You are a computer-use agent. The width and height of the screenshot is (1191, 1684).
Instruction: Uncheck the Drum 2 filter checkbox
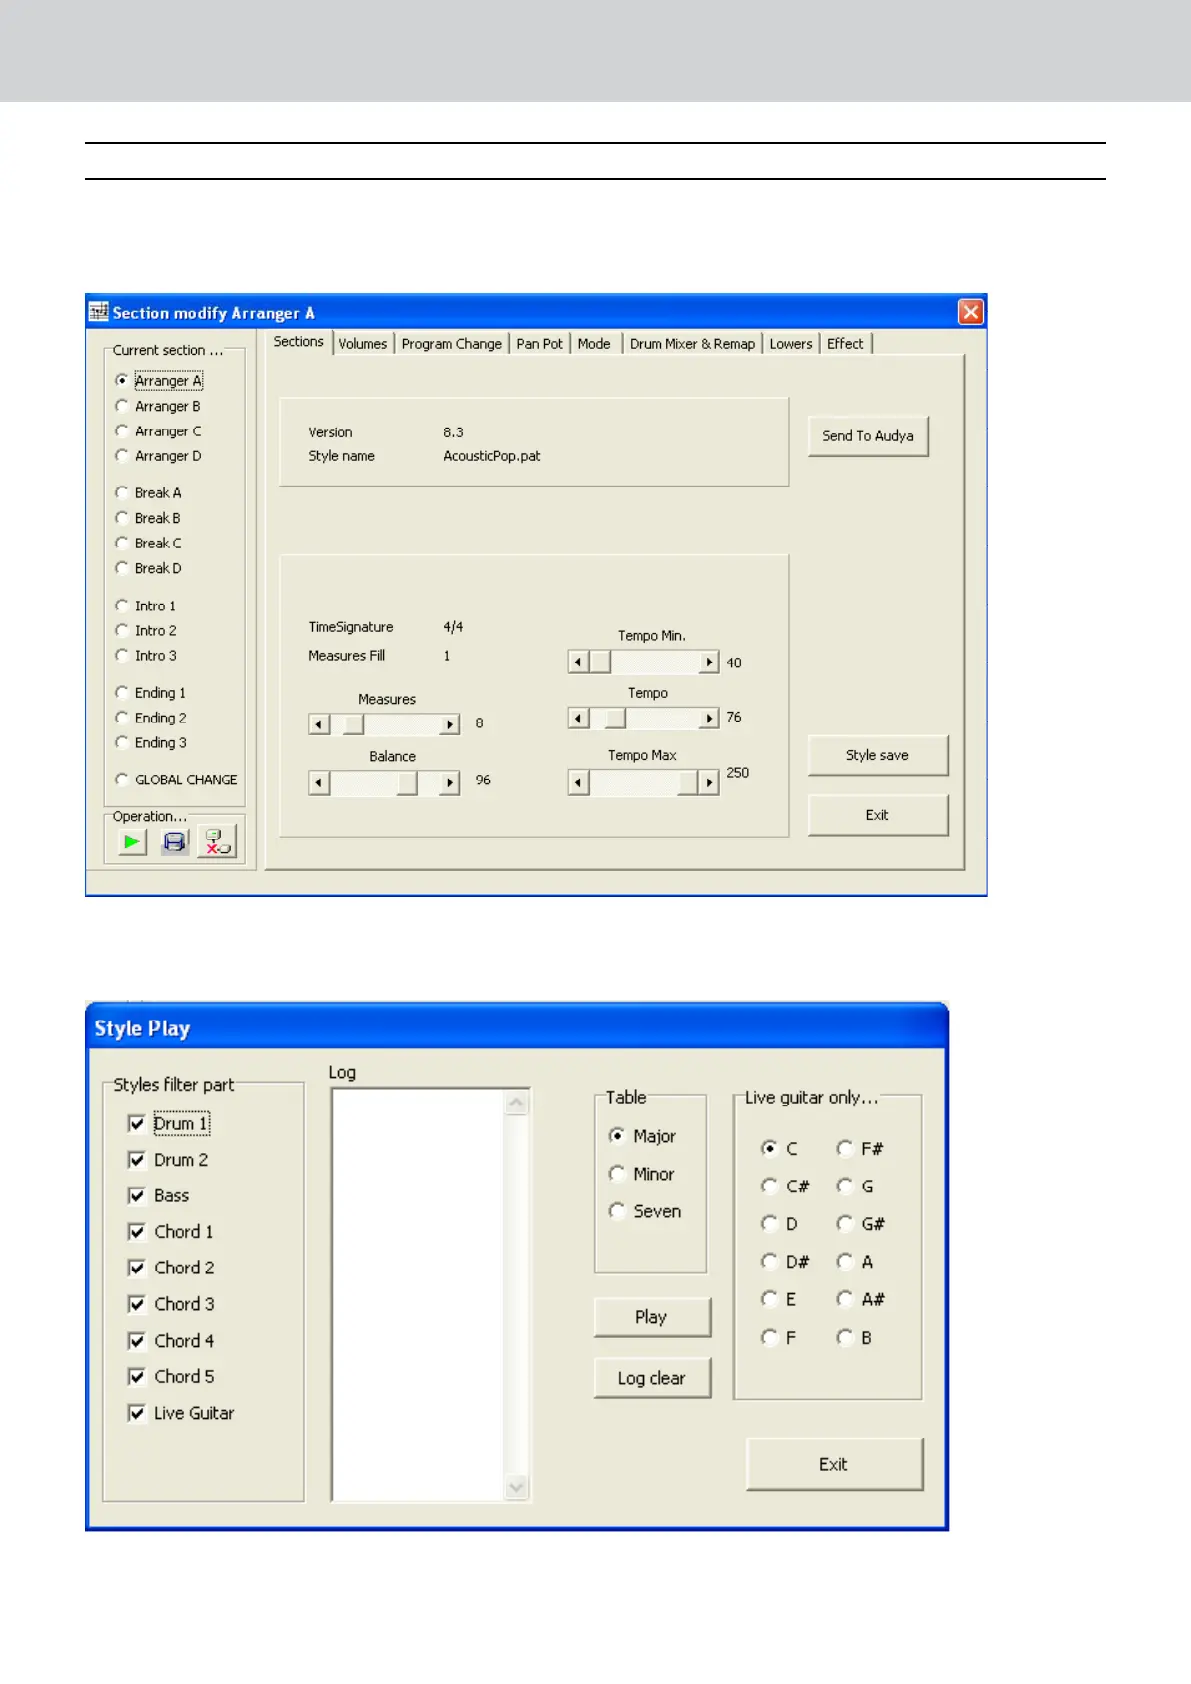pyautogui.click(x=137, y=1160)
